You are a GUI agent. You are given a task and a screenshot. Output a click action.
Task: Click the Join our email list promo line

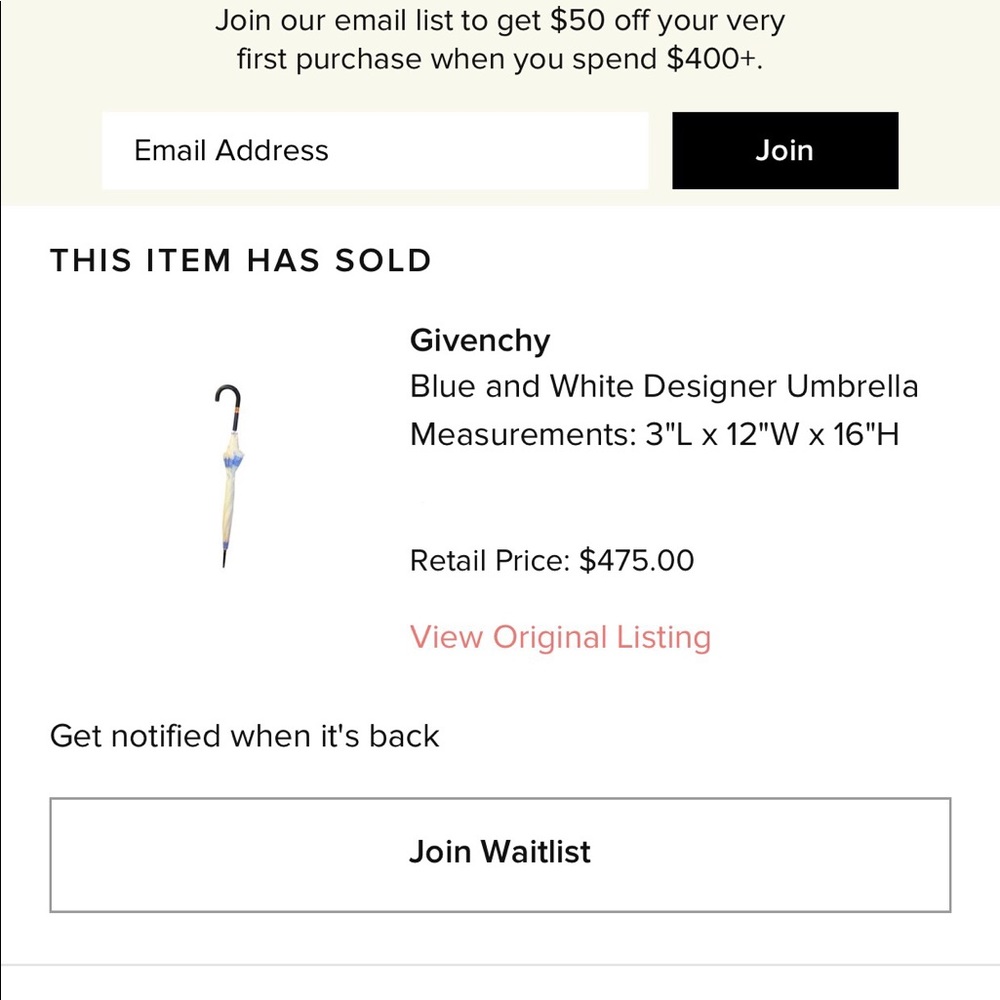(500, 21)
